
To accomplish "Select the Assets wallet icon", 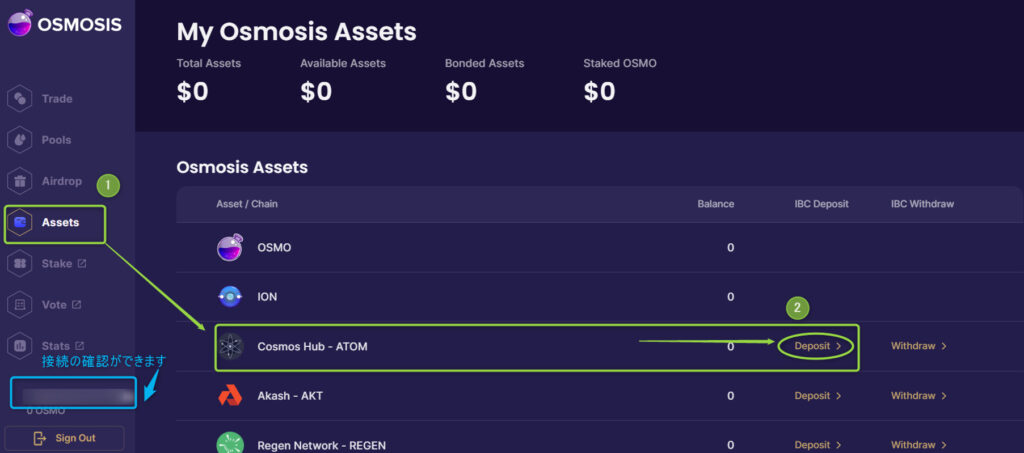I will tap(20, 223).
